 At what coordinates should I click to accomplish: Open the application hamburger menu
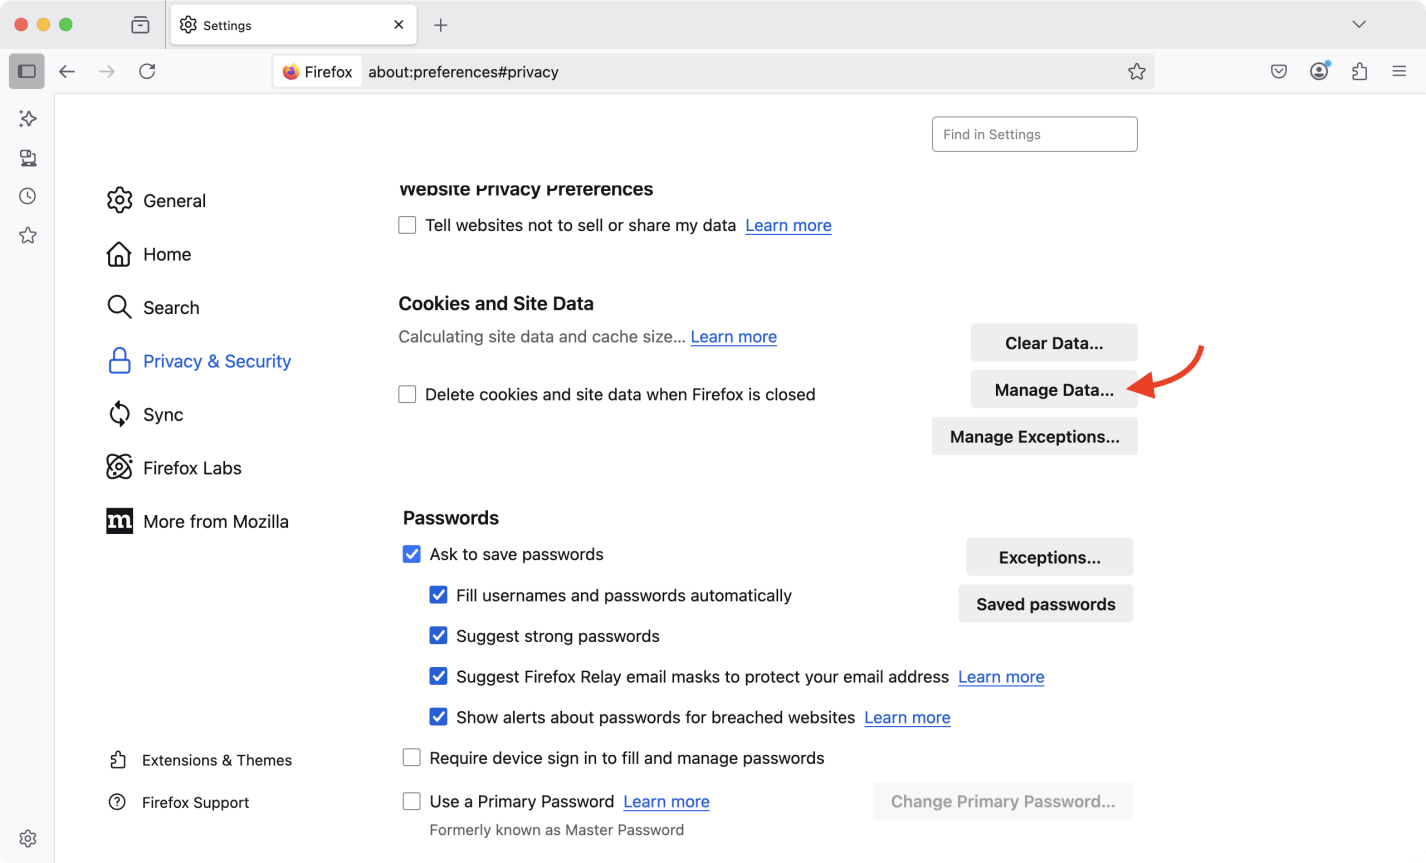(x=1399, y=72)
